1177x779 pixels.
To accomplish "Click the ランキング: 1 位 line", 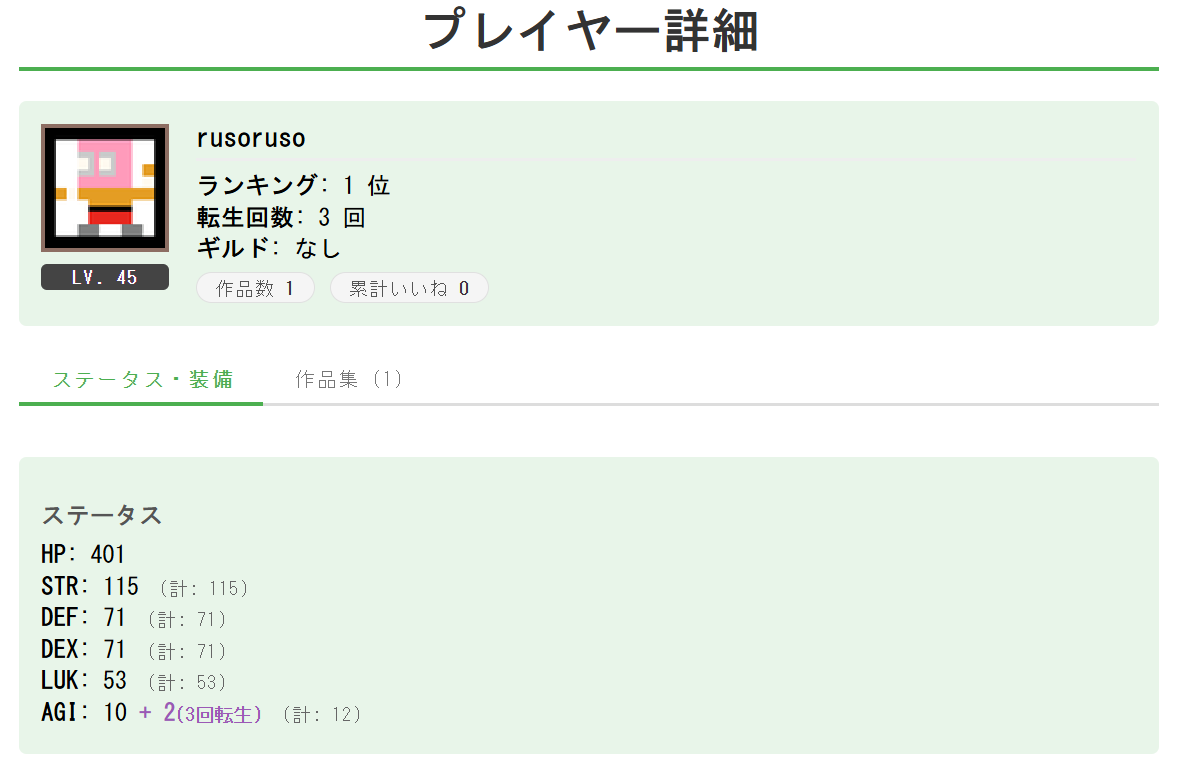I will click(293, 185).
